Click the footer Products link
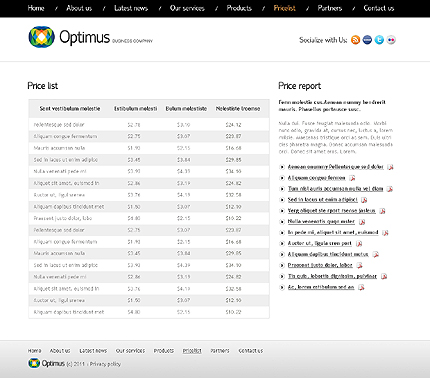 [164, 351]
